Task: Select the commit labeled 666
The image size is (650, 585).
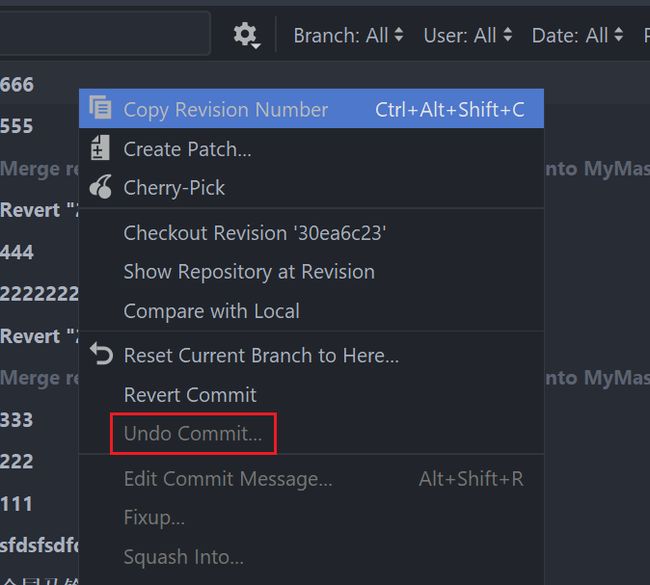Action: [x=17, y=85]
